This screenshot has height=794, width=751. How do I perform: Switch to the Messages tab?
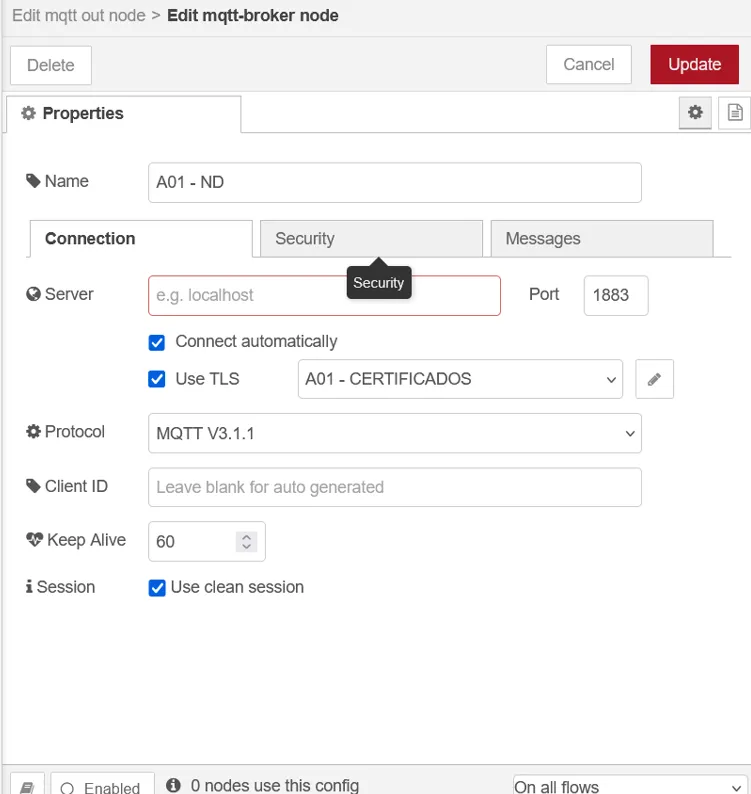pos(601,239)
